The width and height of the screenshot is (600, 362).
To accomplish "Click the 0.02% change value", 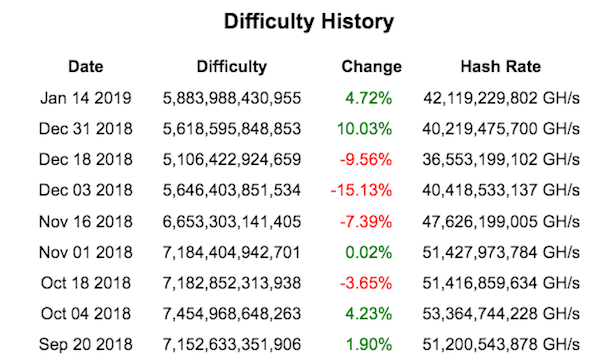I will (368, 253).
